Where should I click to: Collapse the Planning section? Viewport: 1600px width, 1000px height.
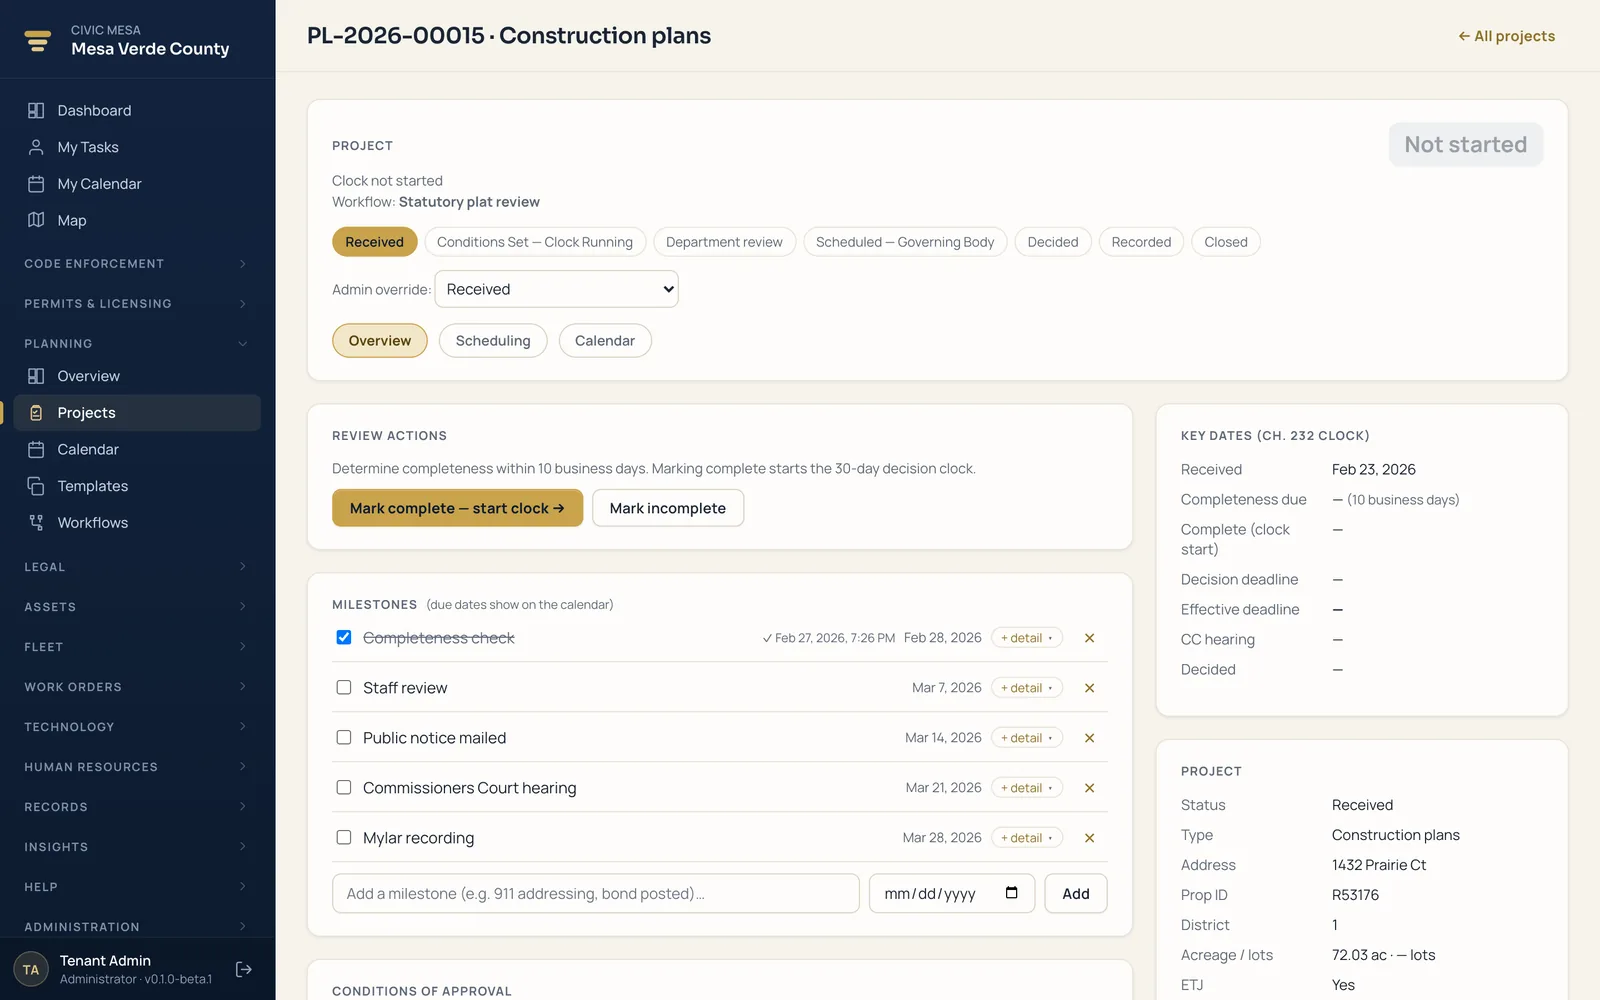click(x=137, y=344)
